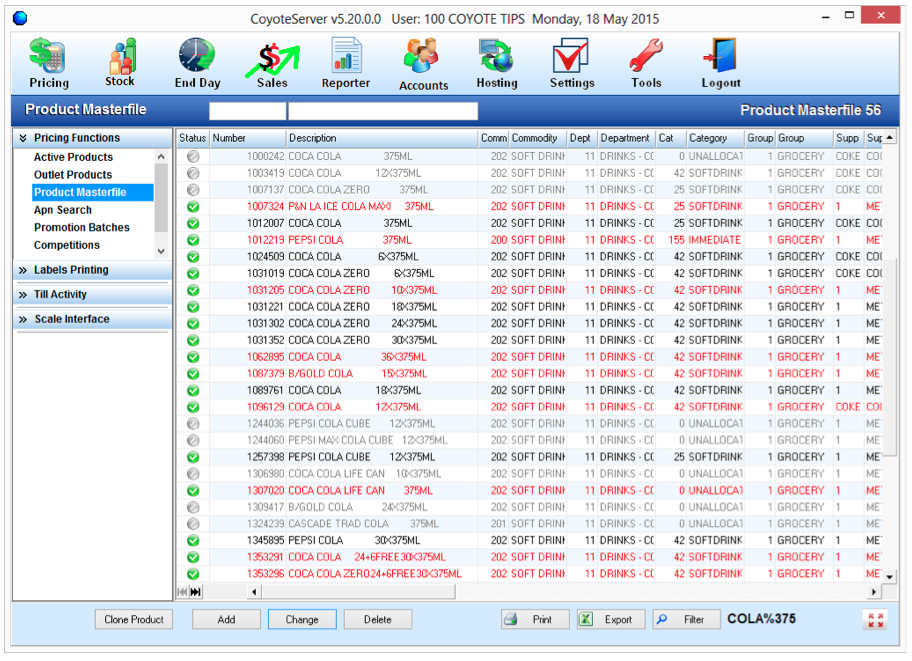Click the full-screen expand icon beside COLA%375
This screenshot has height=661, width=912.
point(875,620)
